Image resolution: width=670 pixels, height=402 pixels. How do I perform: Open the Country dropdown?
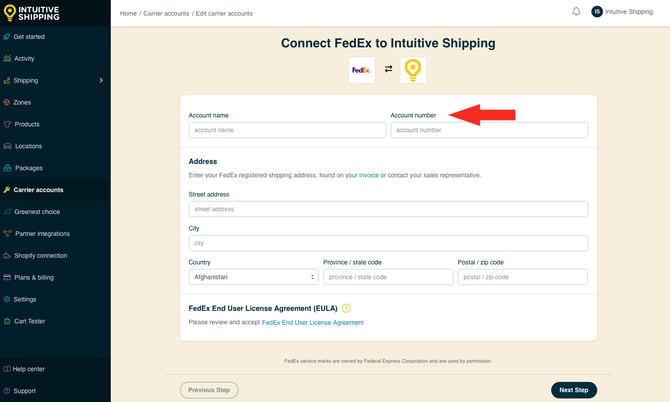point(253,277)
